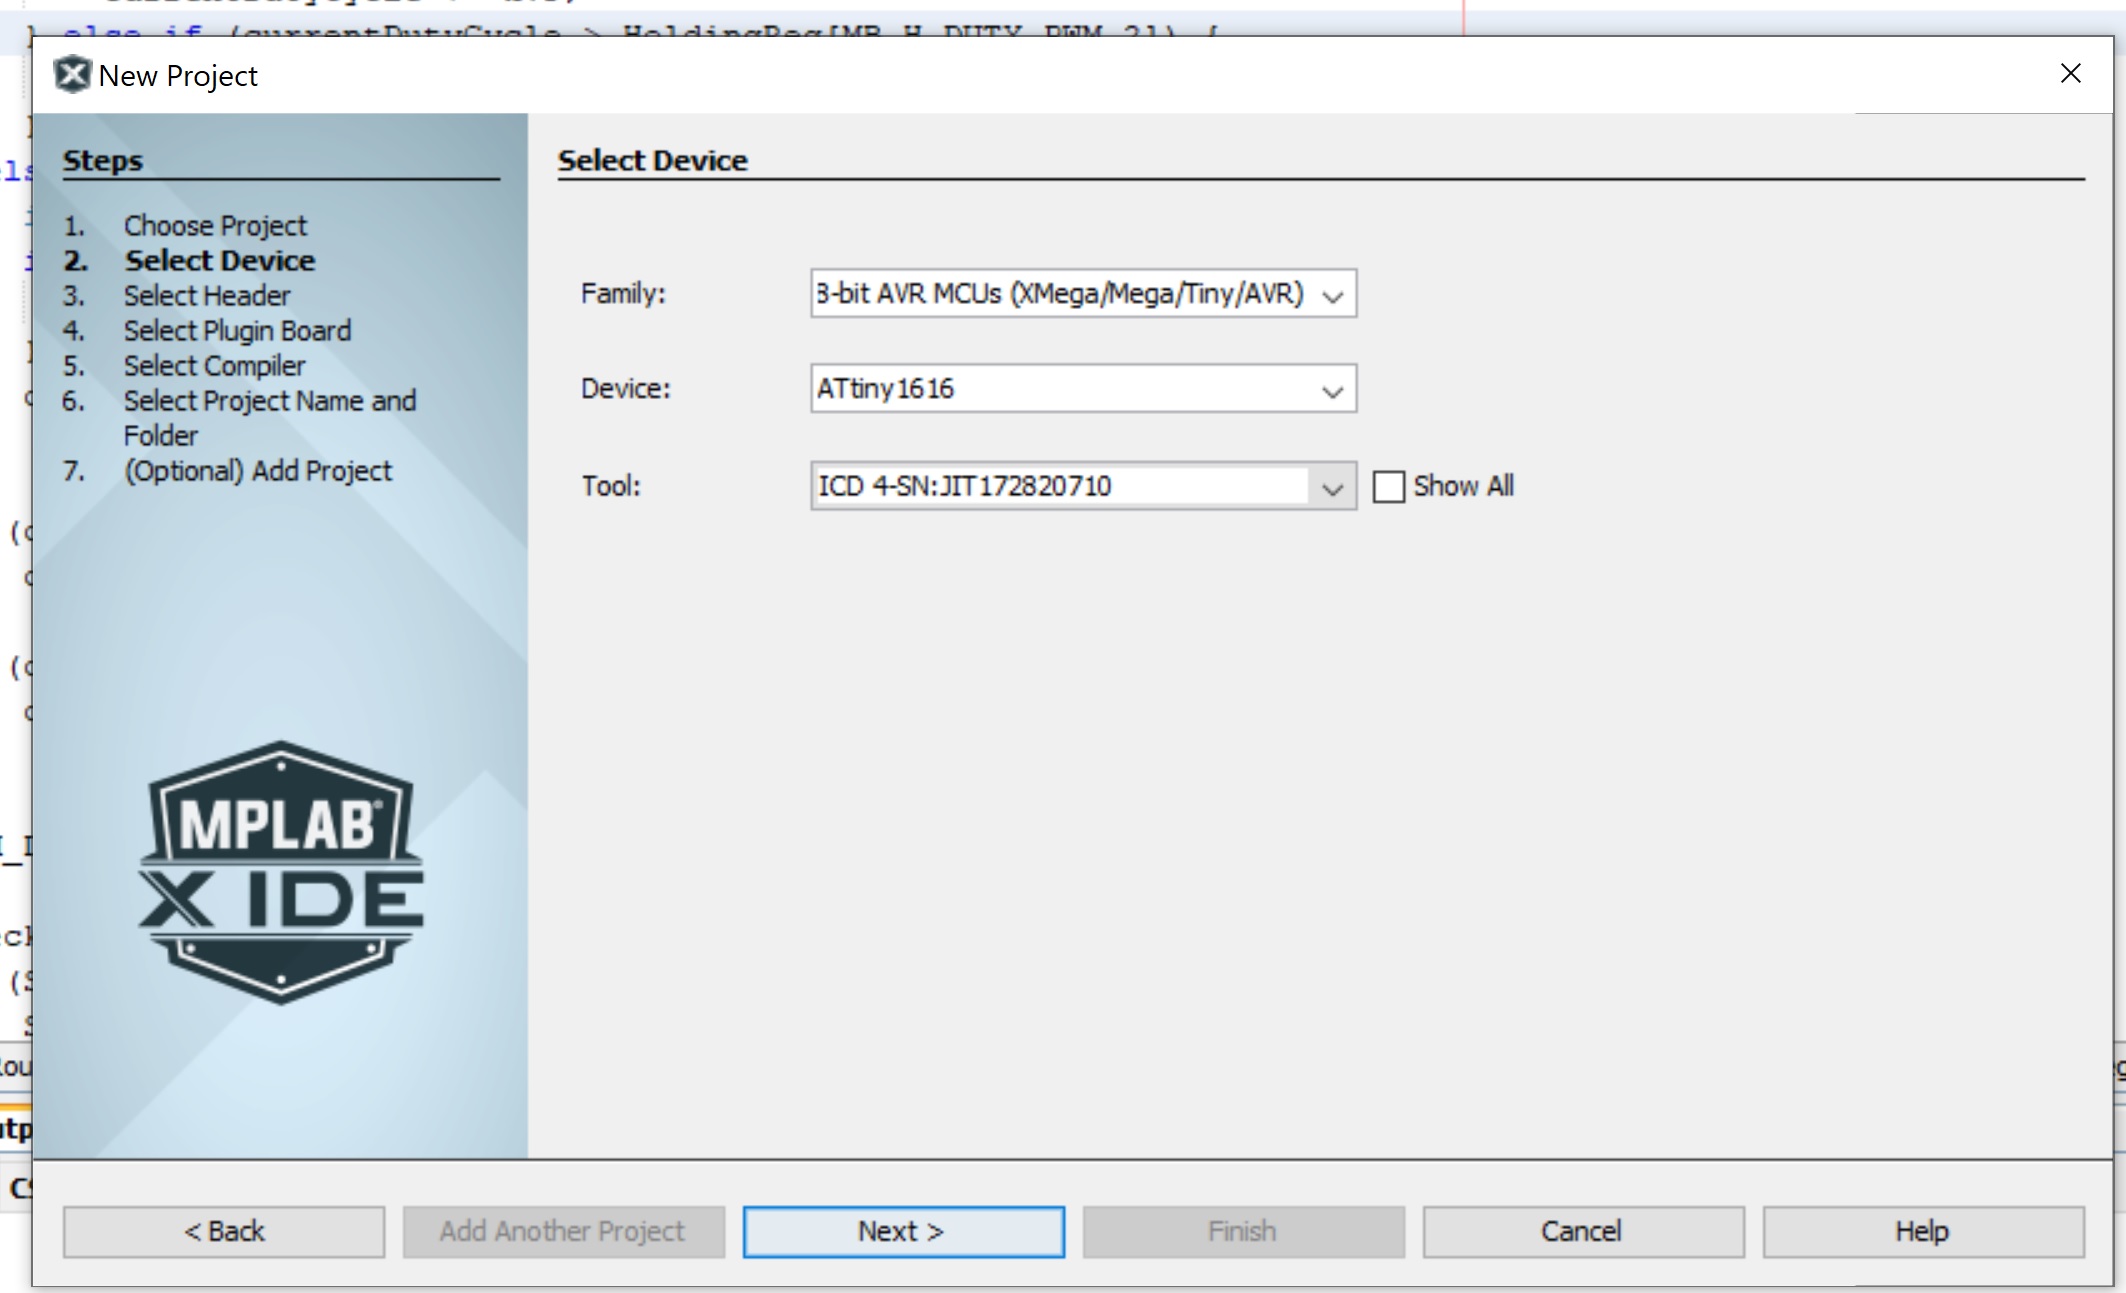Go to the next wizard step
Viewport: 2126px width, 1293px height.
[x=903, y=1231]
